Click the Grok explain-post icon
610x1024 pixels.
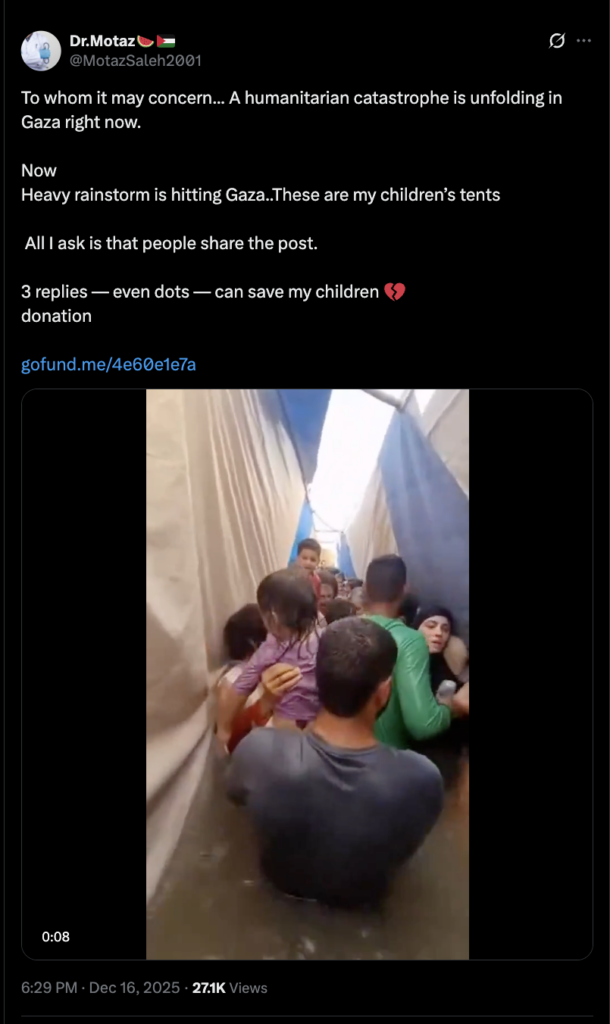click(x=556, y=40)
